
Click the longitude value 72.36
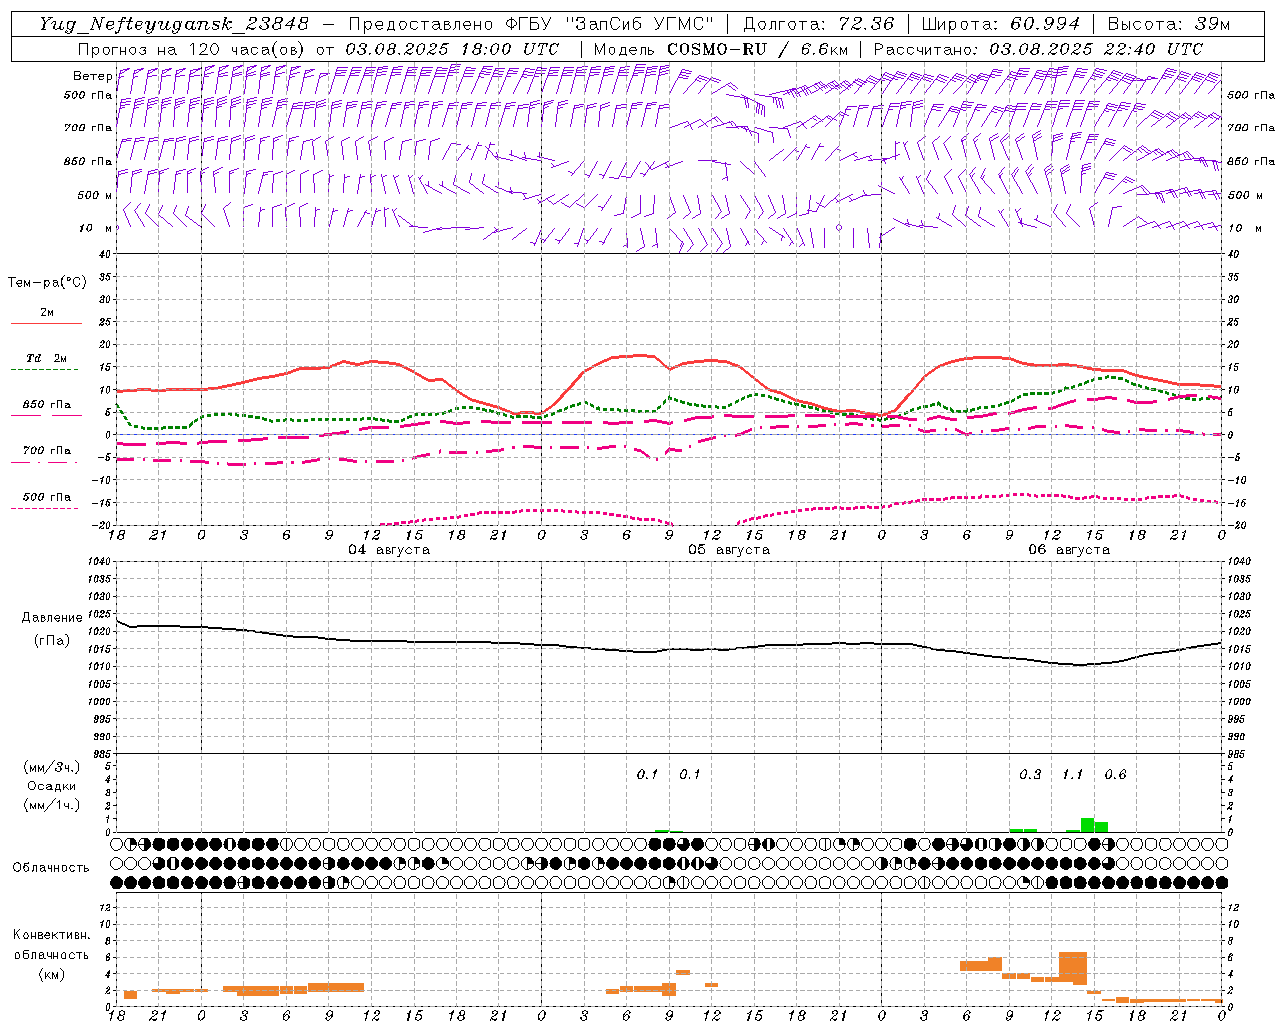[x=866, y=24]
